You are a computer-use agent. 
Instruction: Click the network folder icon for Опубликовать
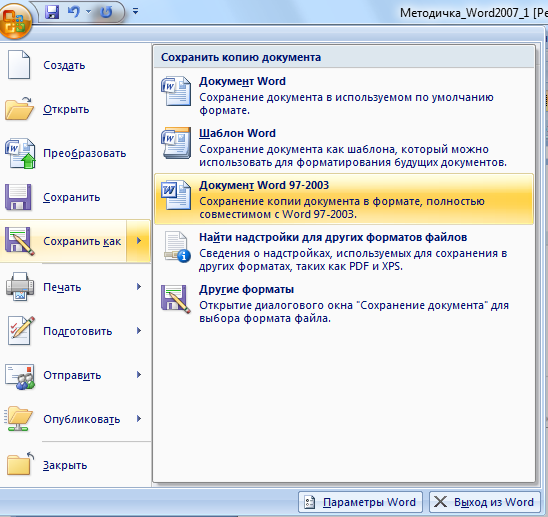19,419
